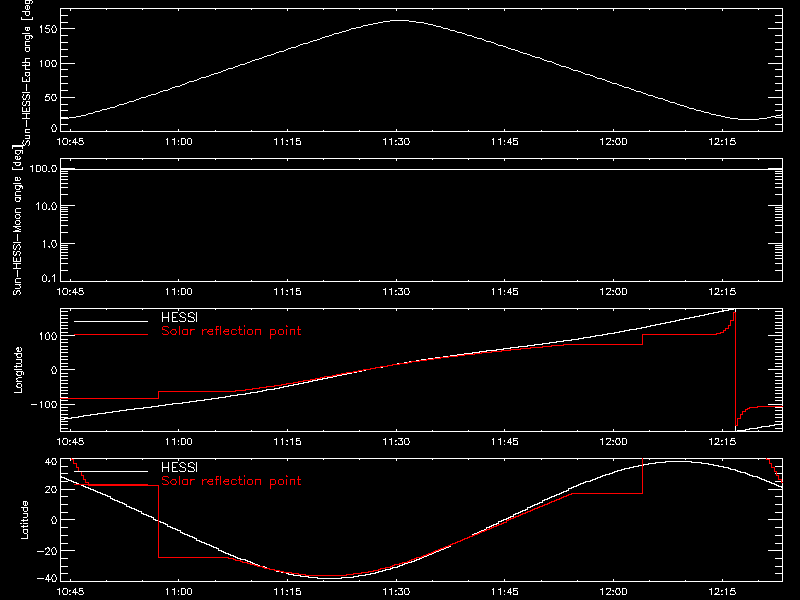Click the Sun-HESSI-Moon angle axis title
Image resolution: width=800 pixels, height=600 pixels.
(17, 220)
